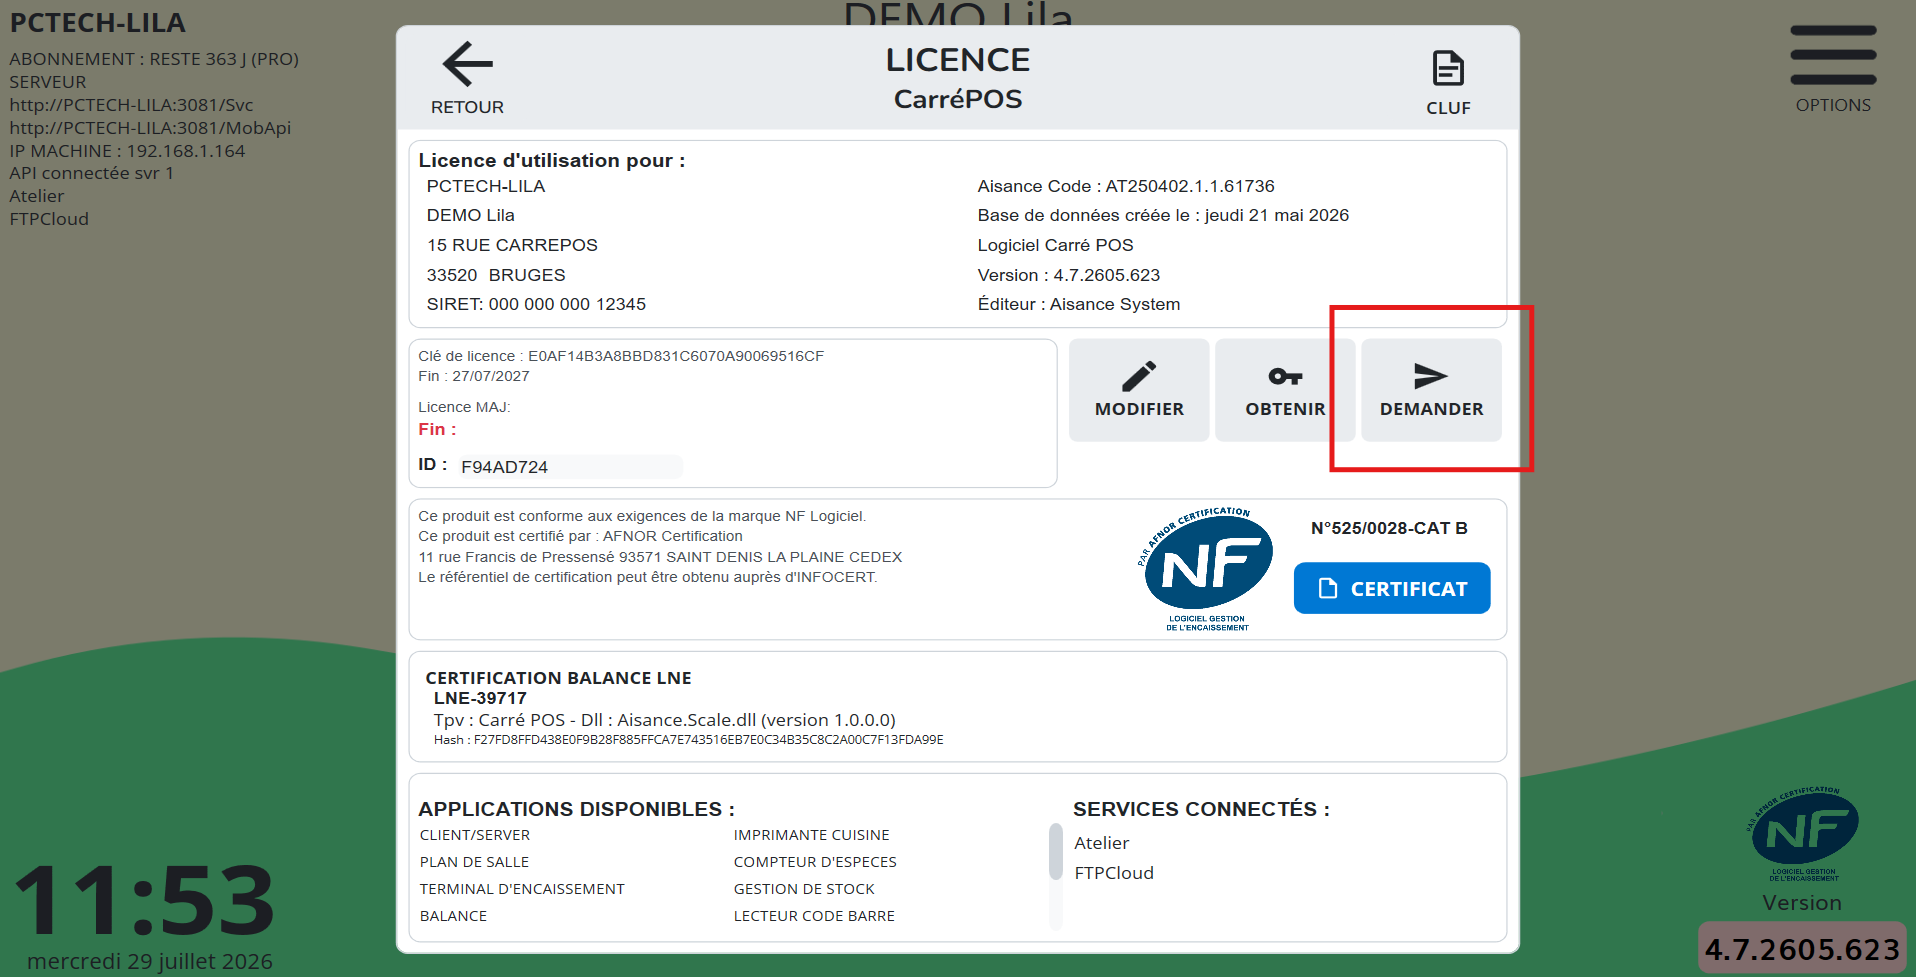Click 'BALANCE' in applications list
Screen dimensions: 1916x977
(x=453, y=916)
